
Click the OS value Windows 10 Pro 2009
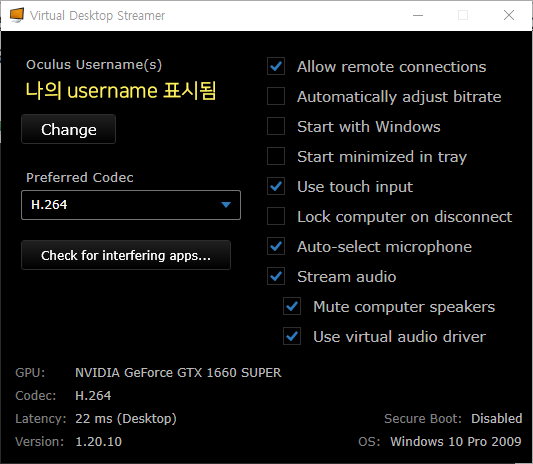coord(456,442)
